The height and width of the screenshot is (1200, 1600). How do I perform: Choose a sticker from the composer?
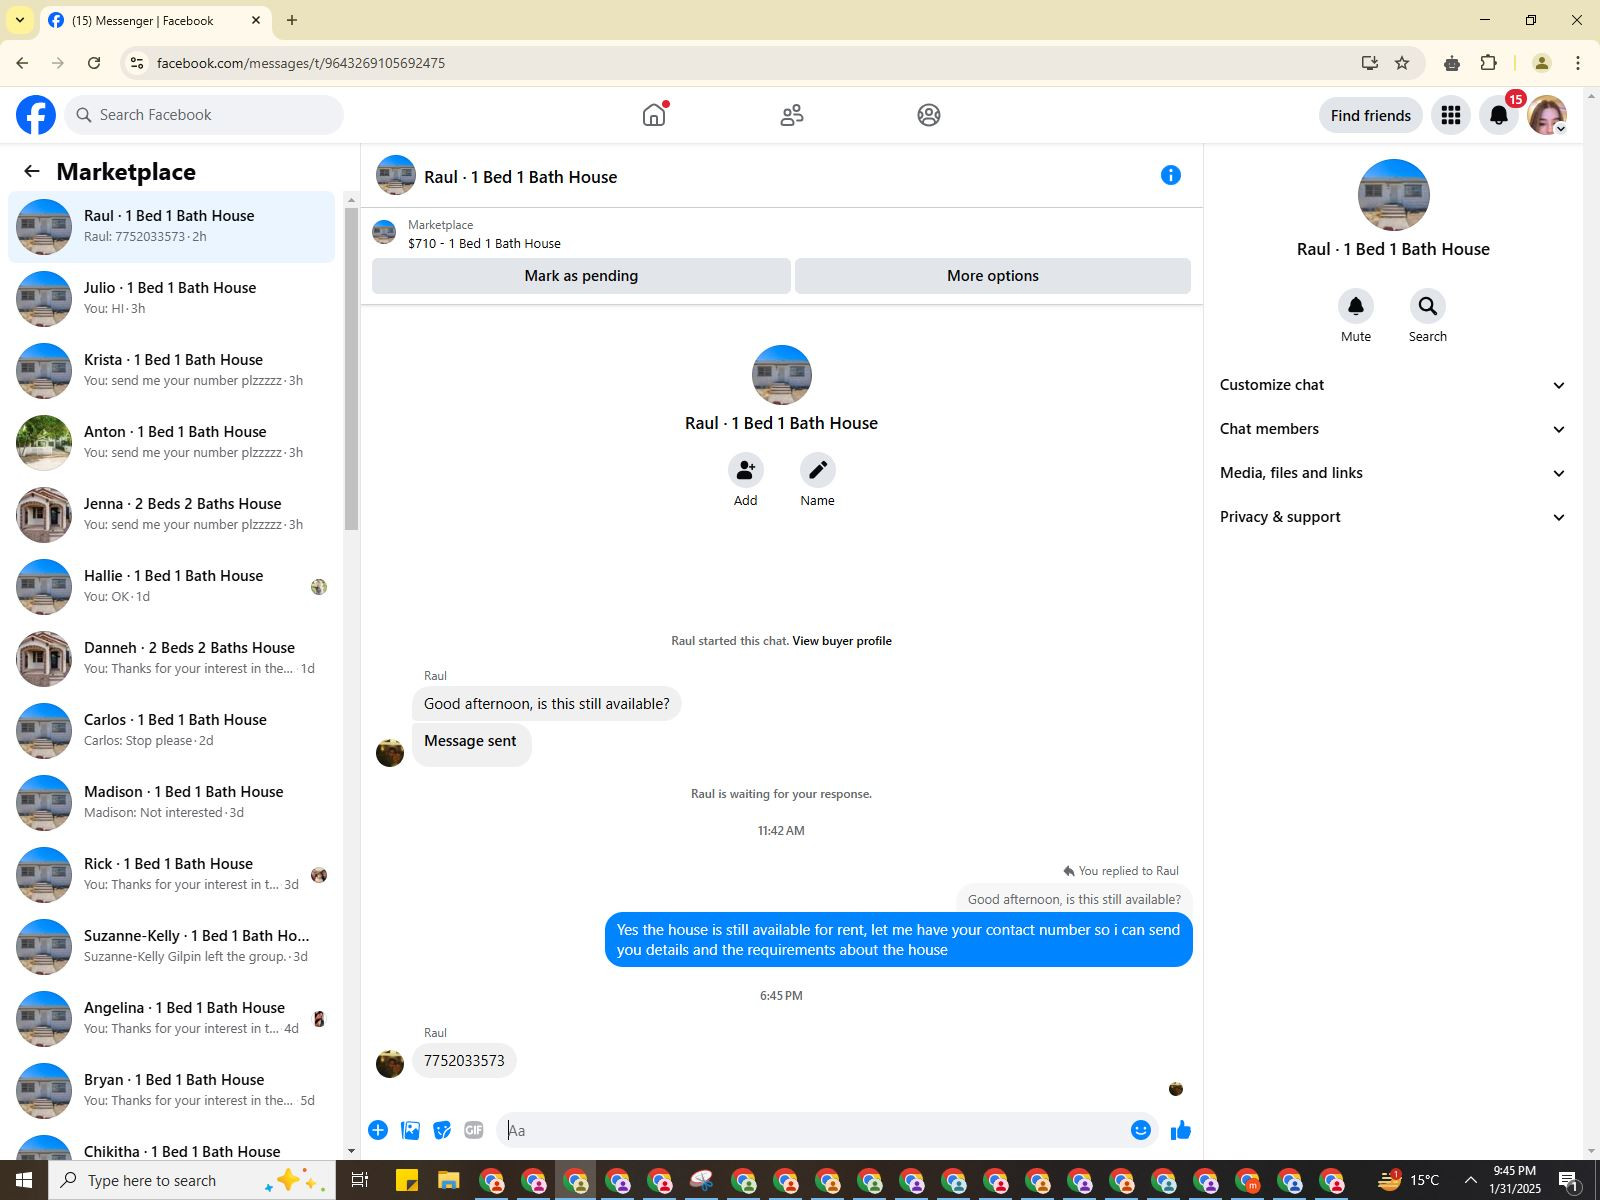tap(442, 1130)
